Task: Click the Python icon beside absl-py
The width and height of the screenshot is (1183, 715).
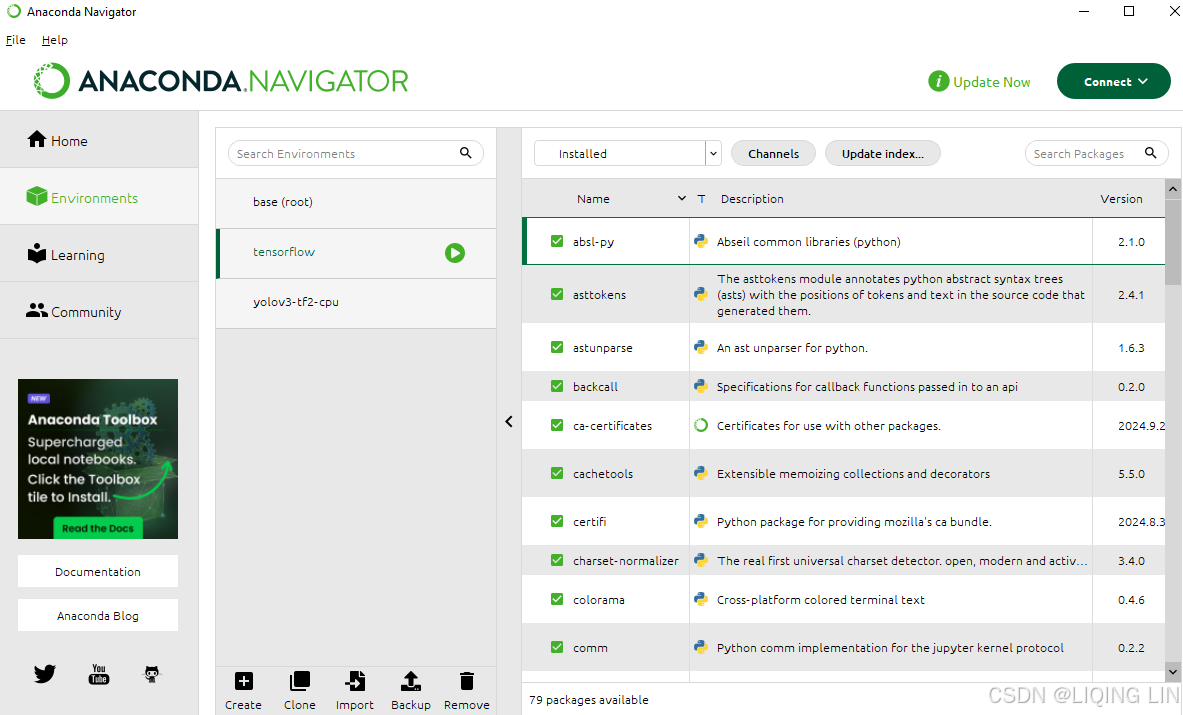Action: click(x=701, y=241)
